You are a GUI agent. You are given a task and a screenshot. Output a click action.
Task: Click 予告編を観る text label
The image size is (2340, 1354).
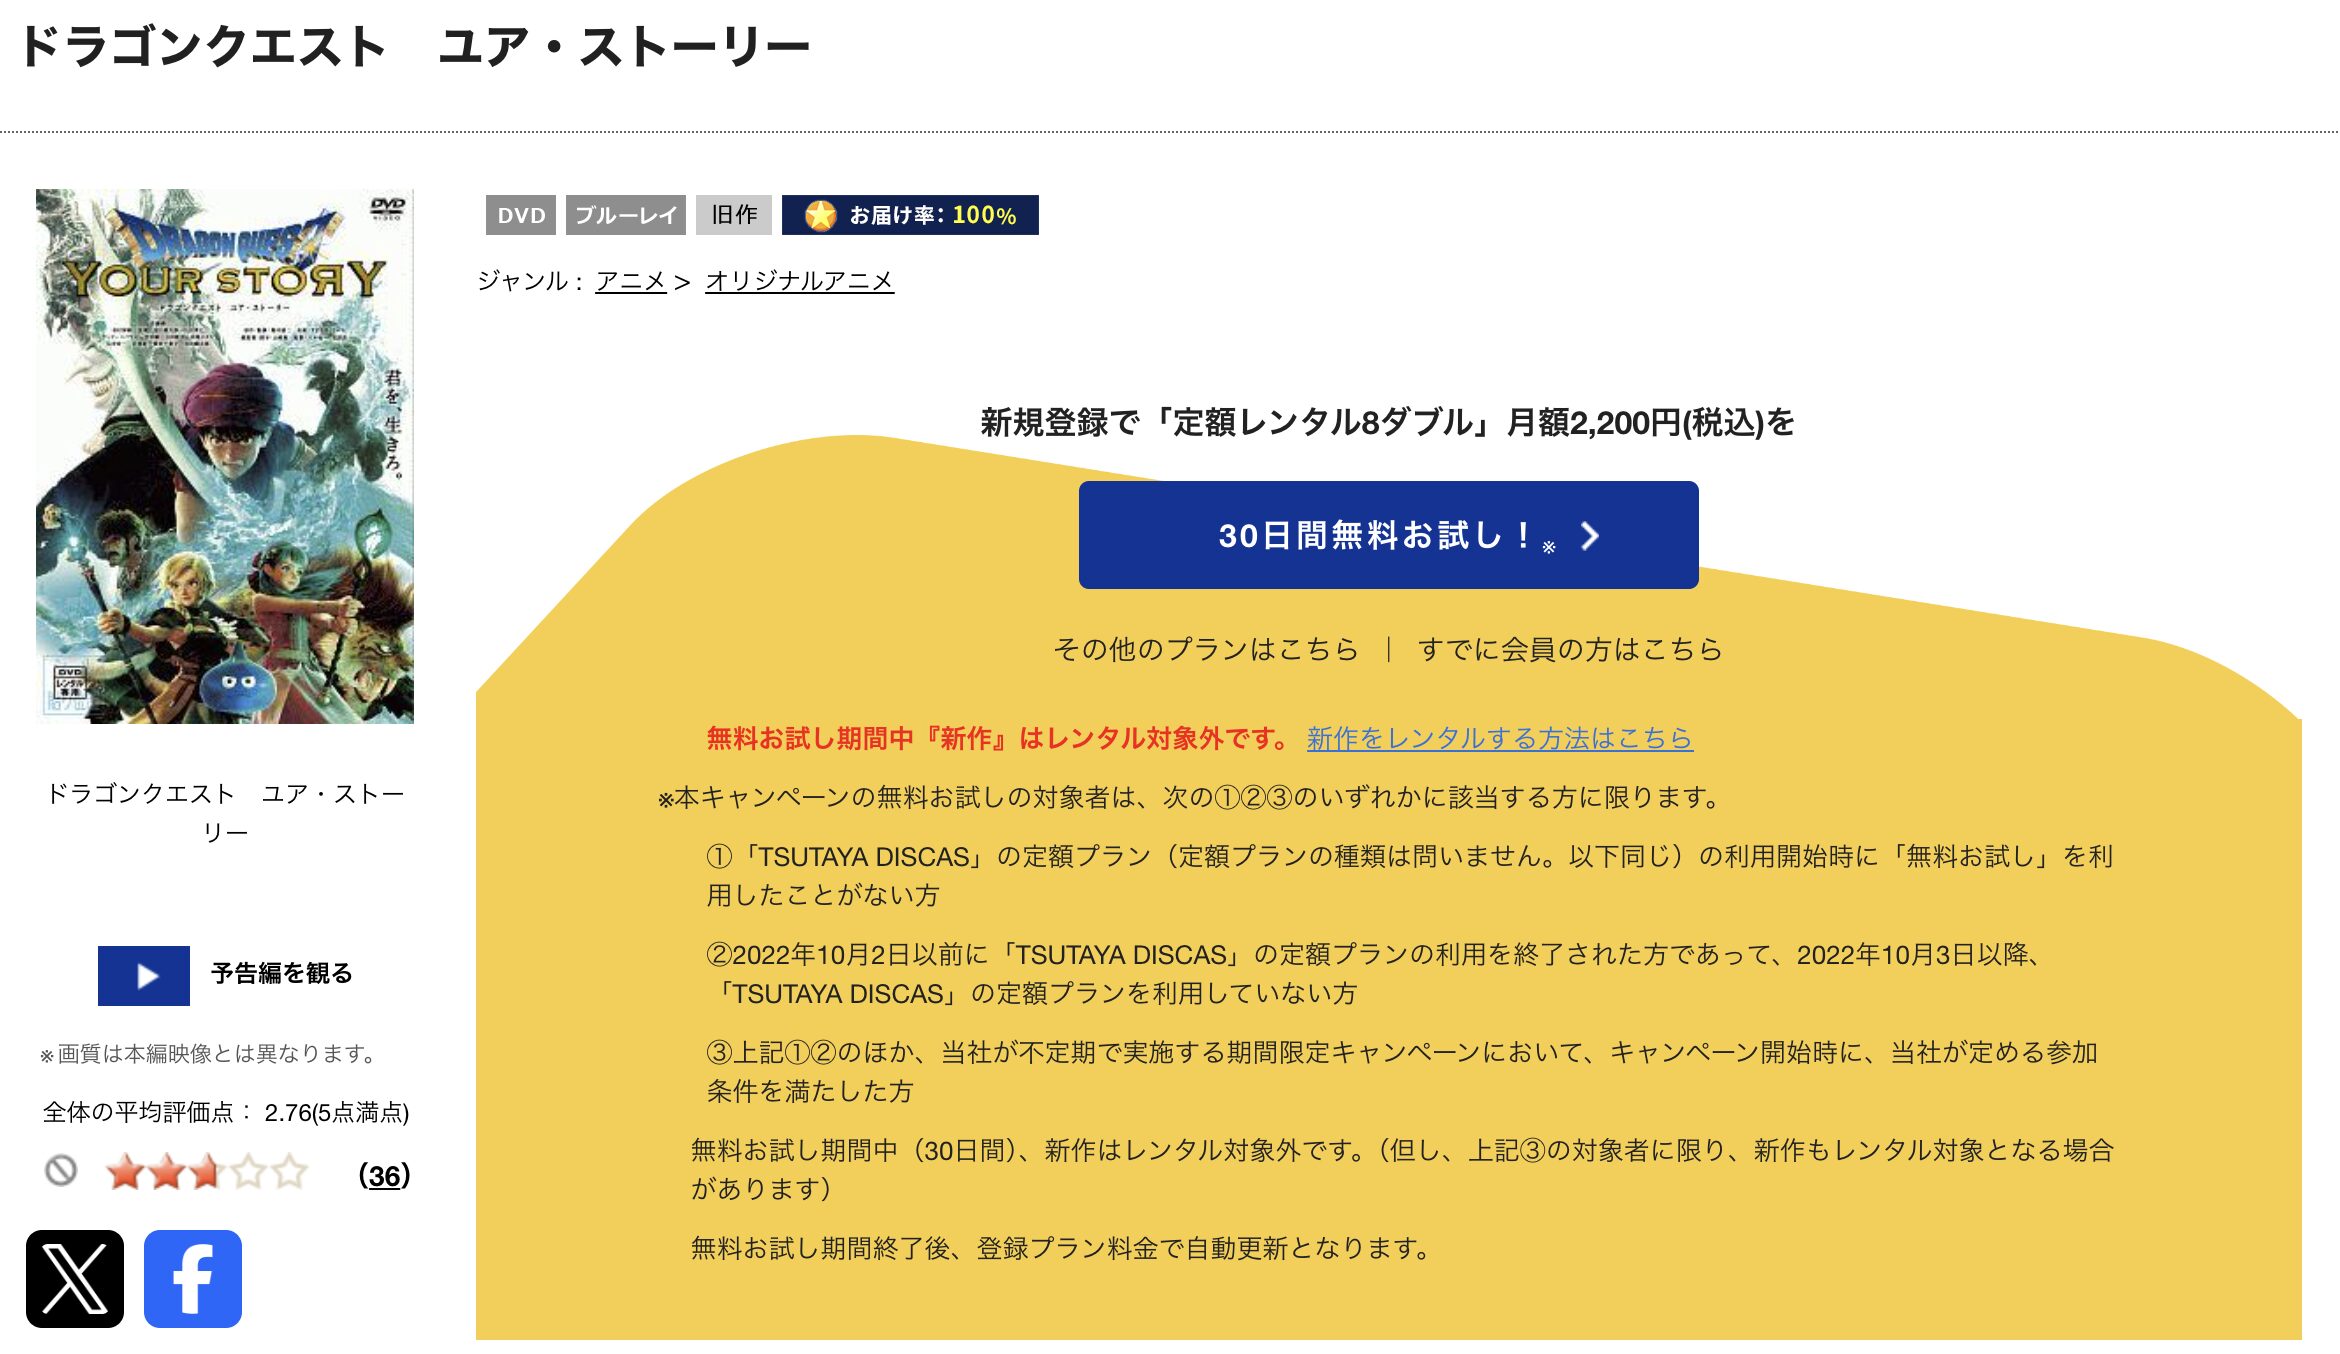pyautogui.click(x=282, y=974)
